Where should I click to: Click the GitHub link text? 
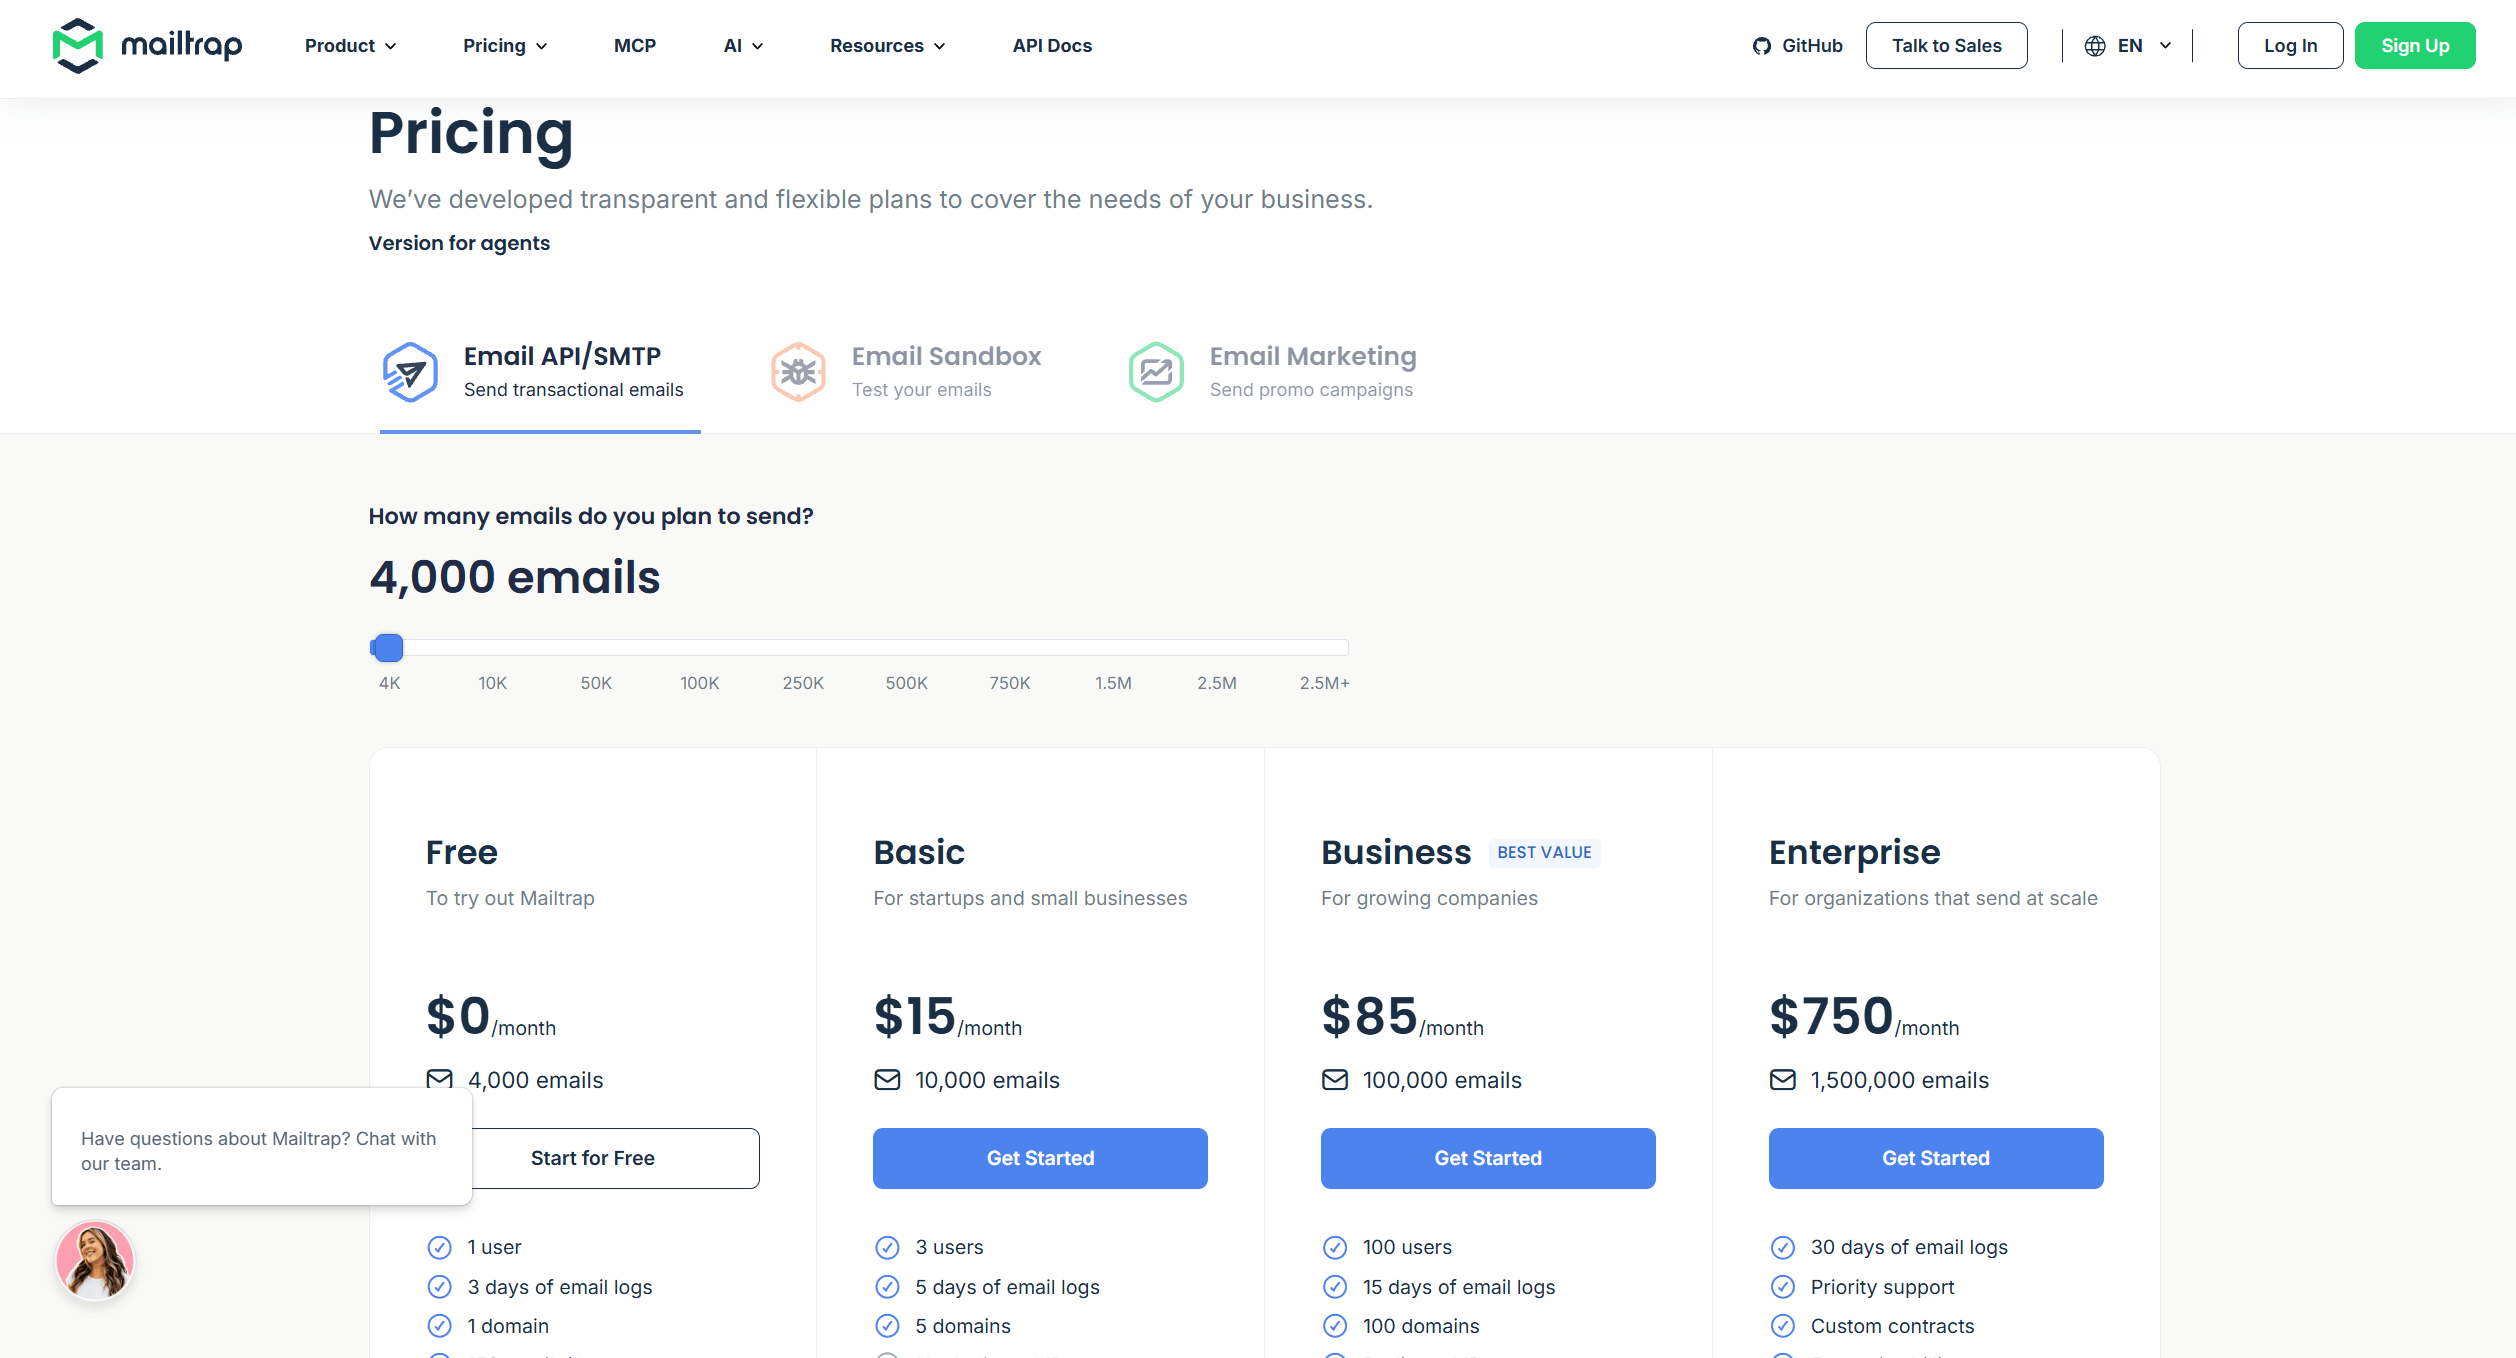[x=1812, y=46]
